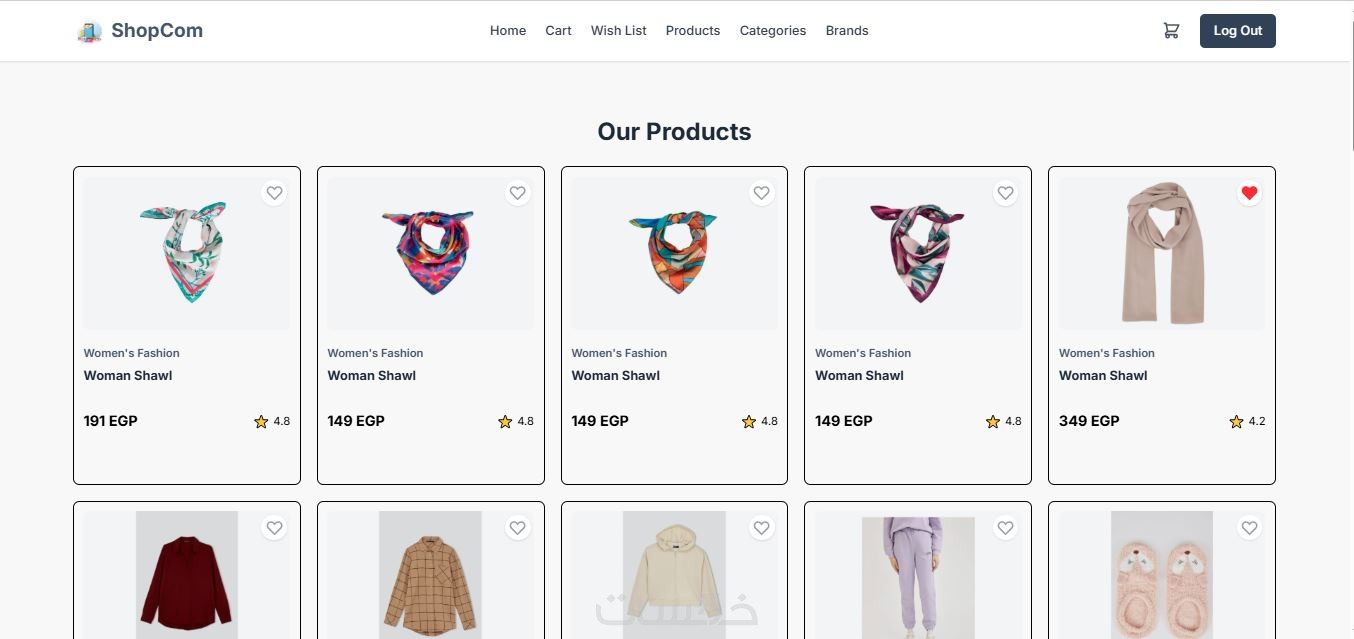View the teal floral shawl image
This screenshot has height=639, width=1354.
click(186, 253)
